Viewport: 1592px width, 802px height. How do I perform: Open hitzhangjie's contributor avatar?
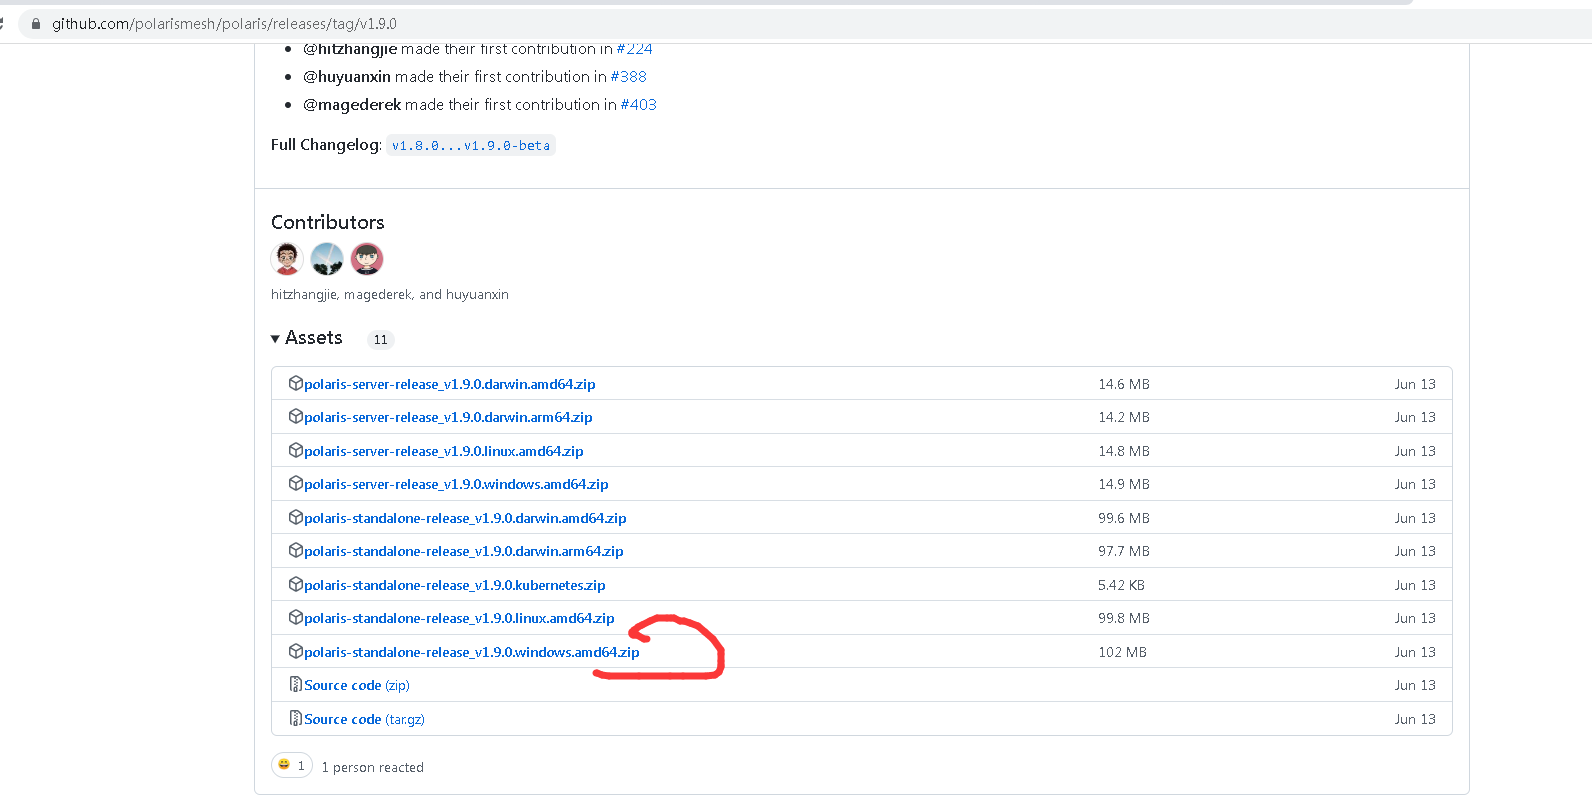click(x=287, y=259)
